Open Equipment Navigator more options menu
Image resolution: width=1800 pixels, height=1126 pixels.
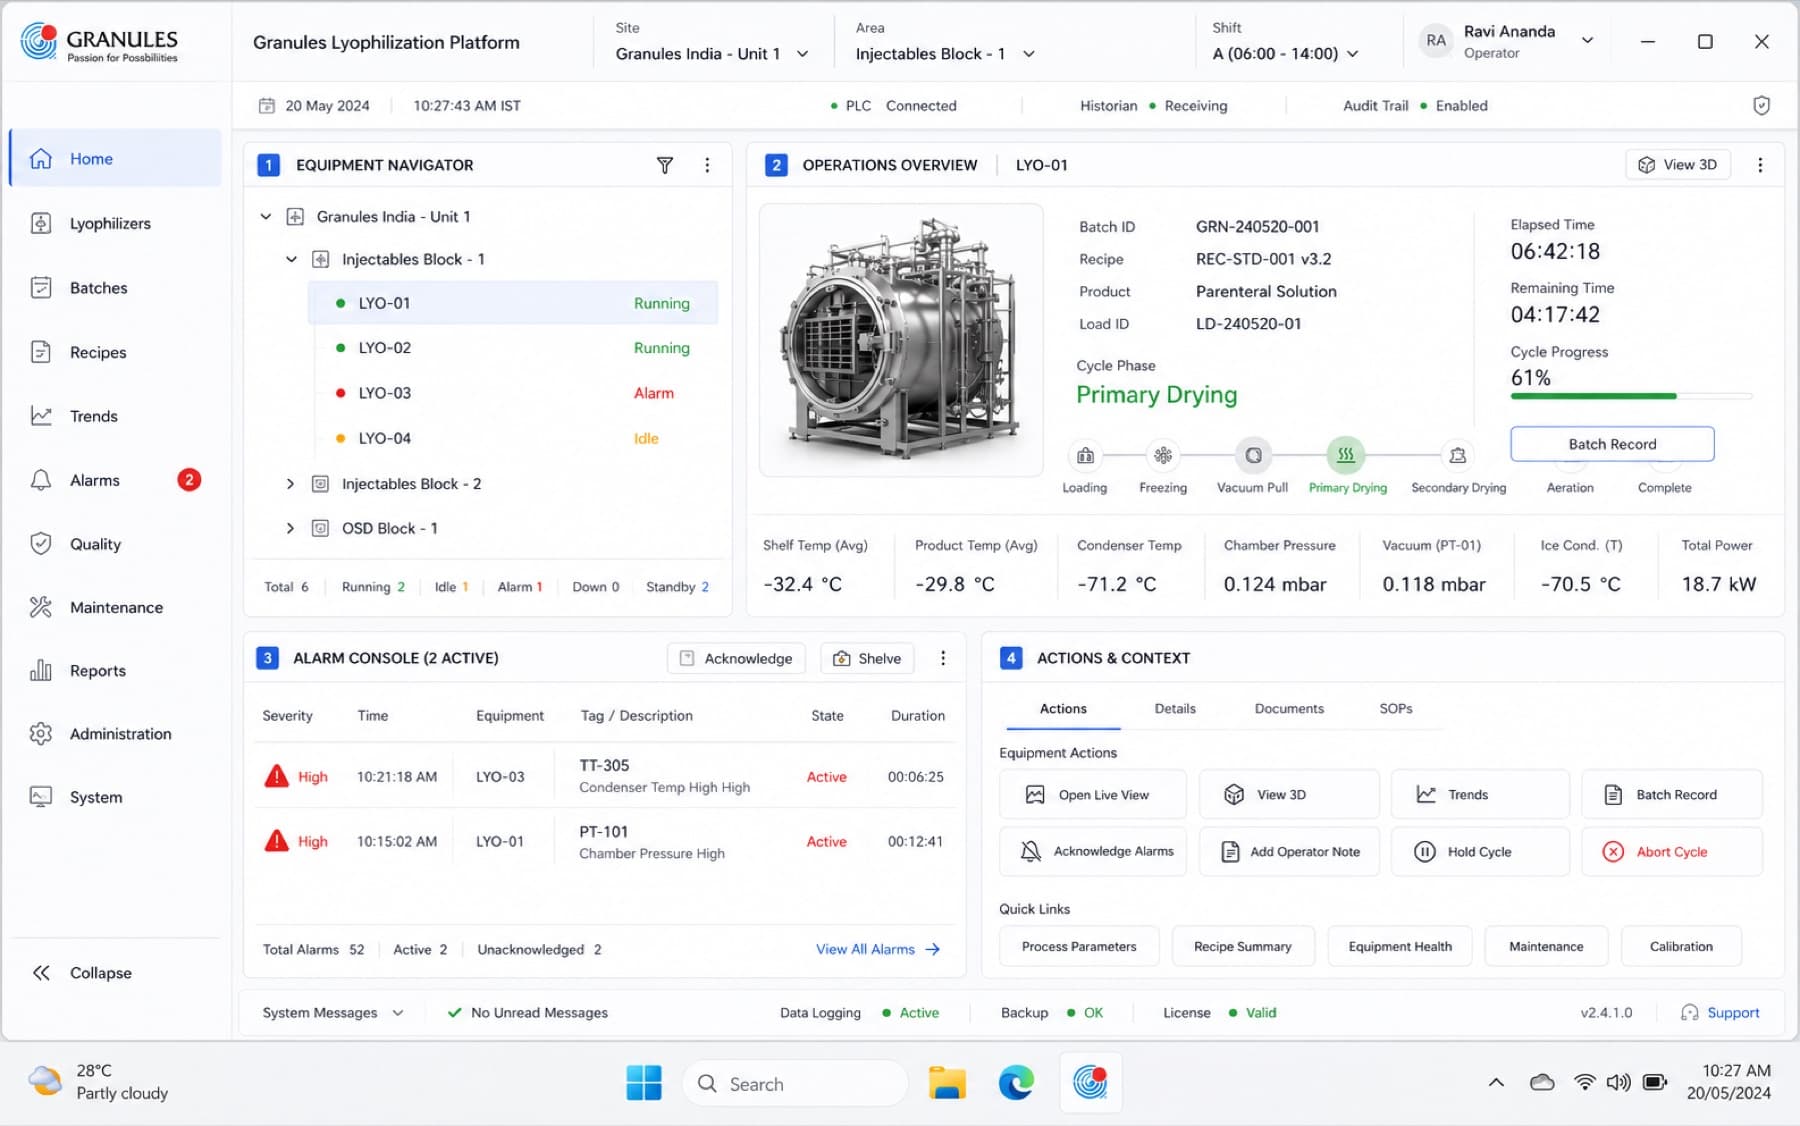click(x=707, y=165)
